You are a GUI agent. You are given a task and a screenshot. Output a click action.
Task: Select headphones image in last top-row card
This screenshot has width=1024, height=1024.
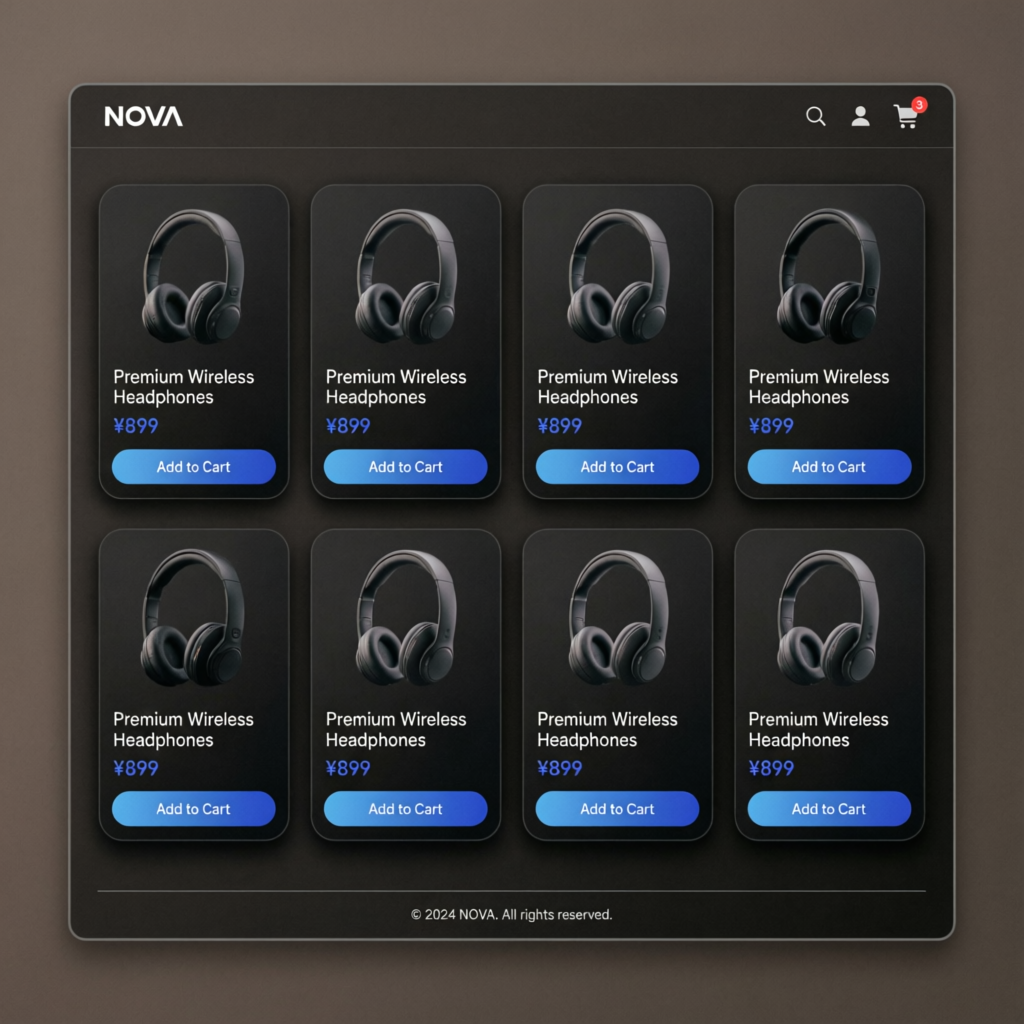(x=829, y=277)
